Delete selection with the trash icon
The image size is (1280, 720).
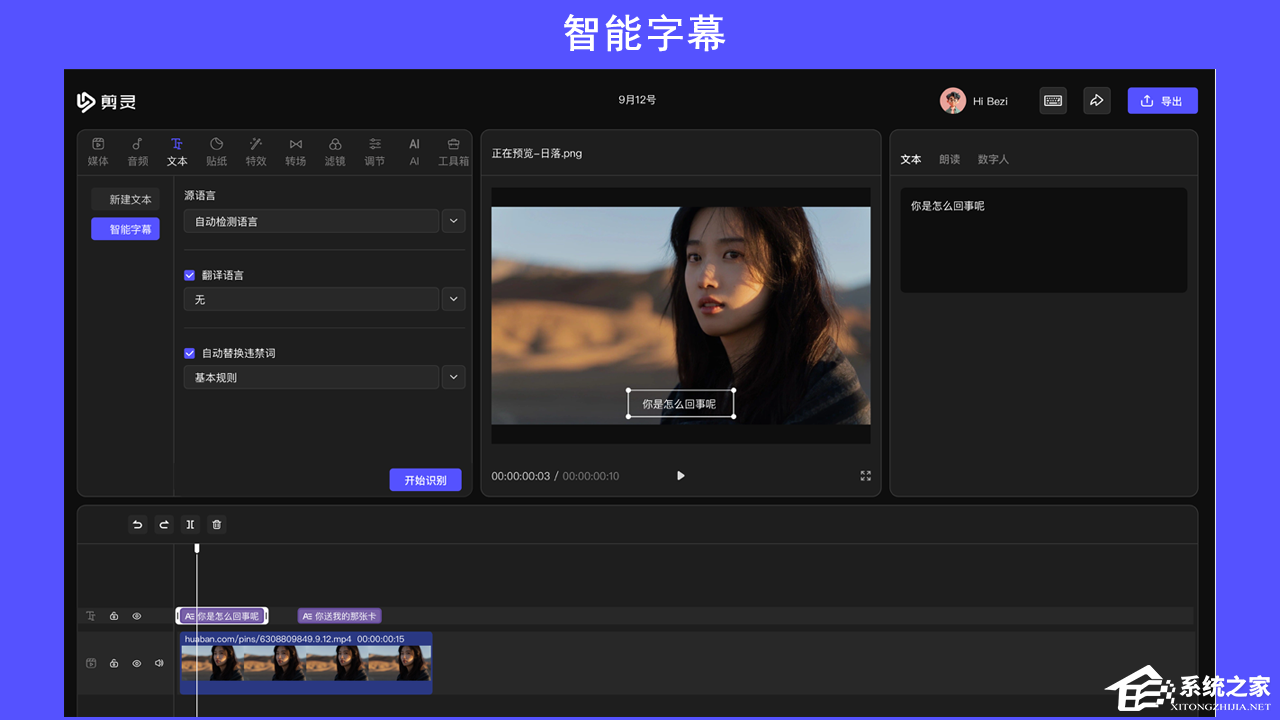pos(217,525)
